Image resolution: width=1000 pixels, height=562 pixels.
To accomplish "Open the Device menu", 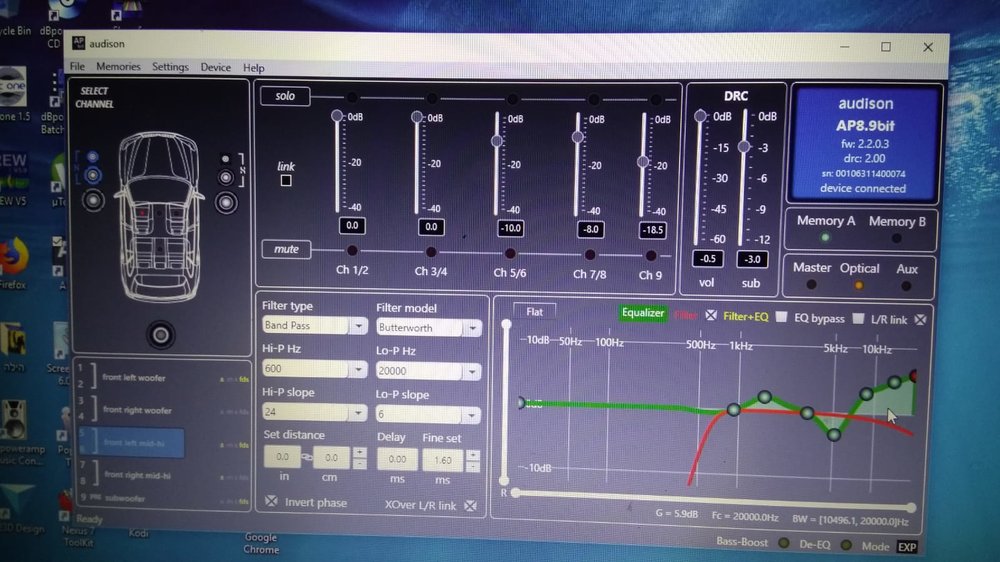I will (216, 68).
